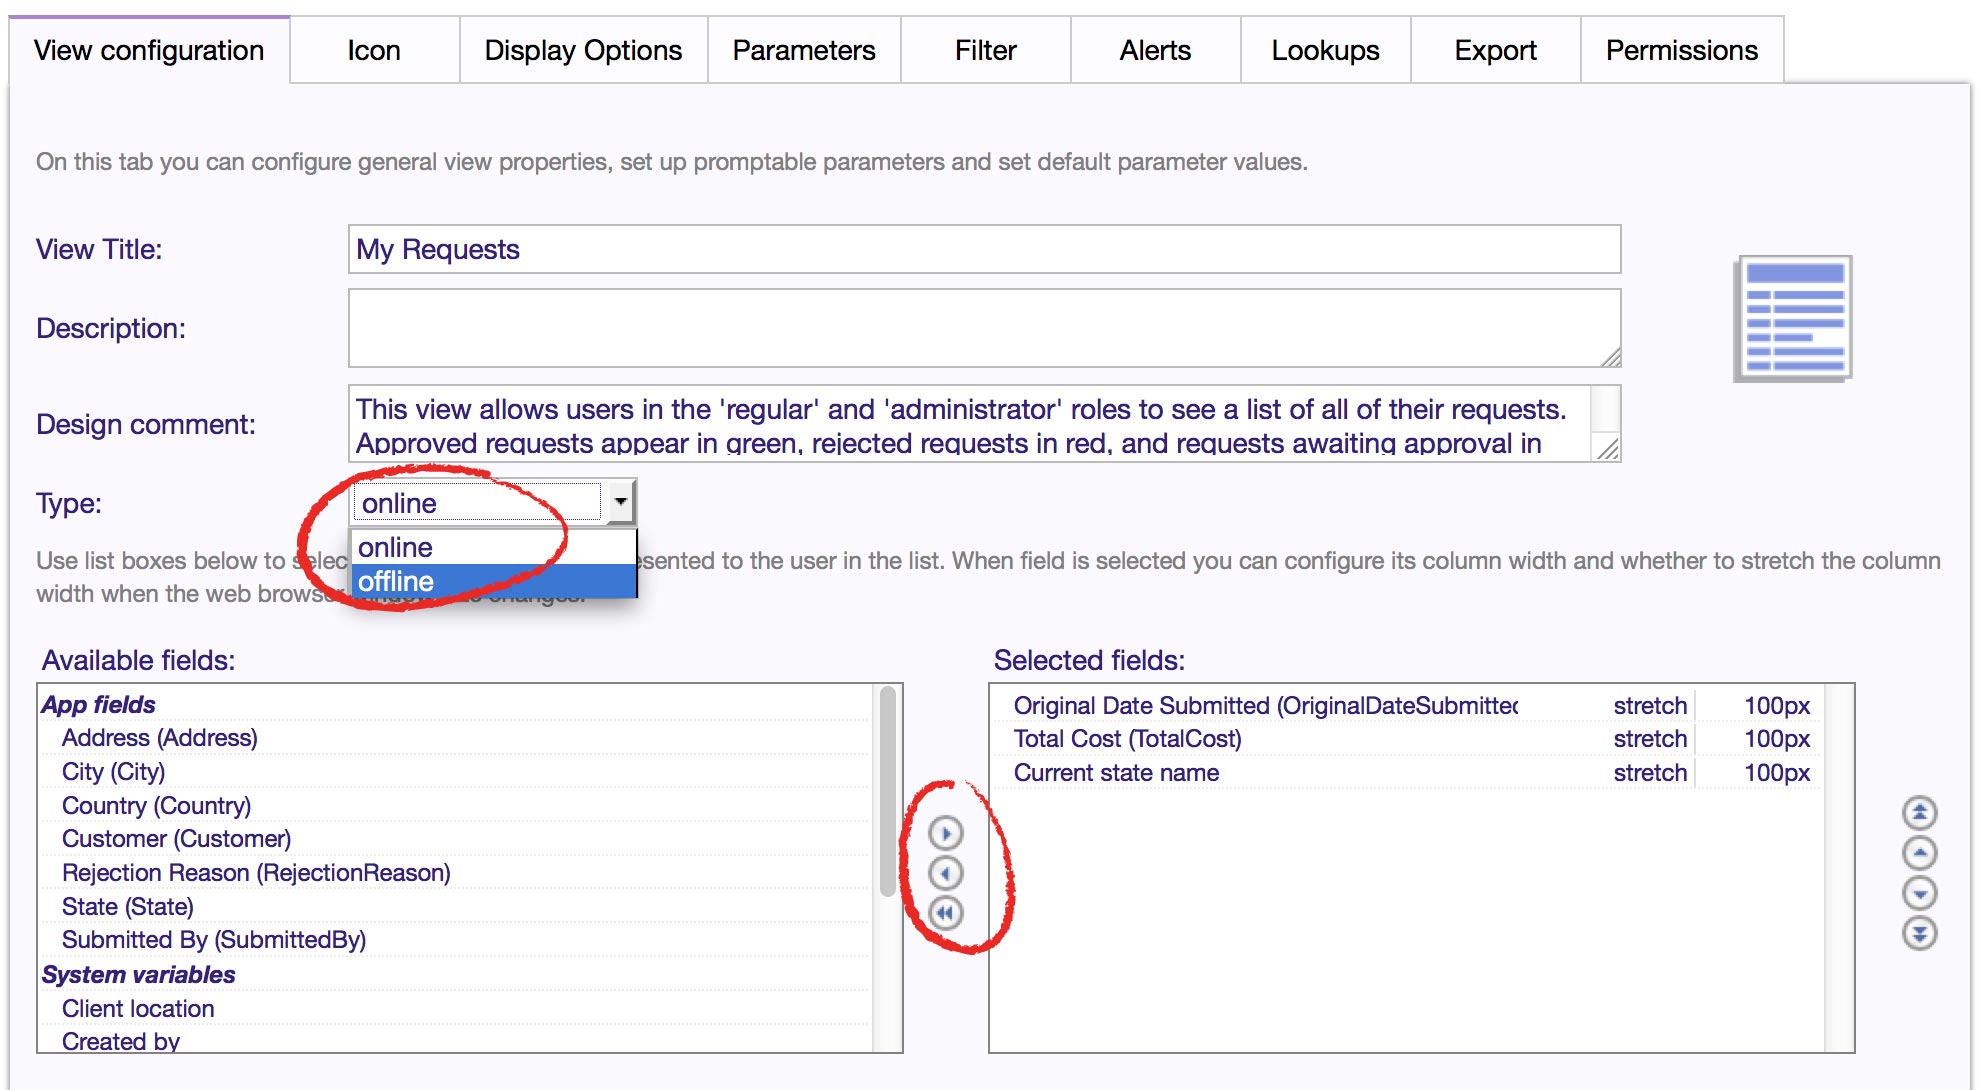Go to the Filter tab
This screenshot has width=1984, height=1090.
coord(985,50)
